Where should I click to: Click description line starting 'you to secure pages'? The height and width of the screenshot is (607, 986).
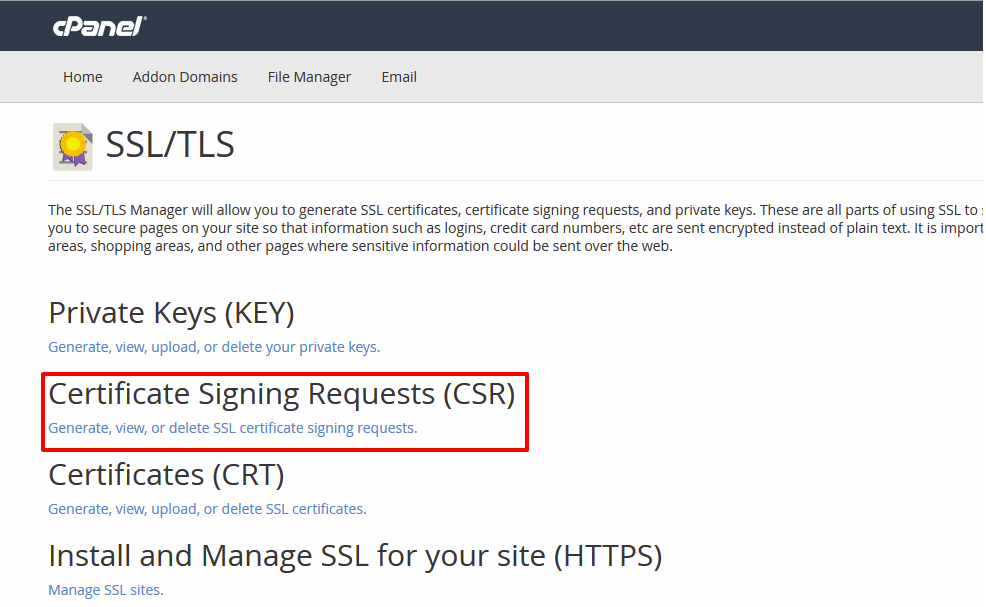[516, 228]
